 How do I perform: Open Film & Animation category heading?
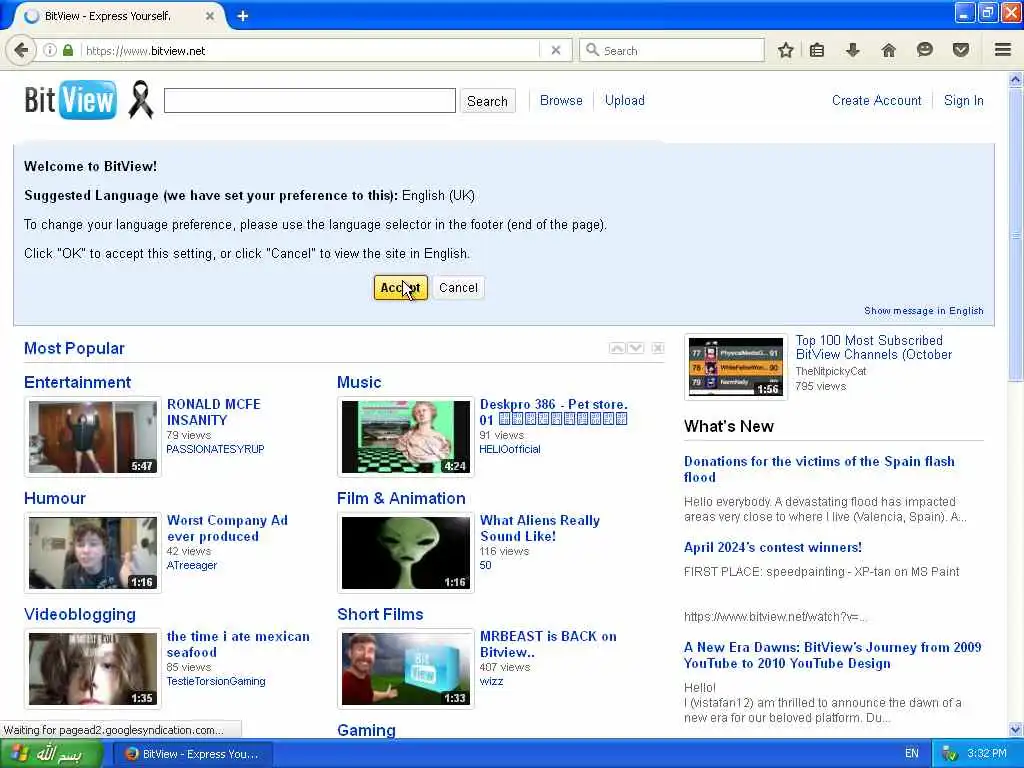pyautogui.click(x=401, y=498)
